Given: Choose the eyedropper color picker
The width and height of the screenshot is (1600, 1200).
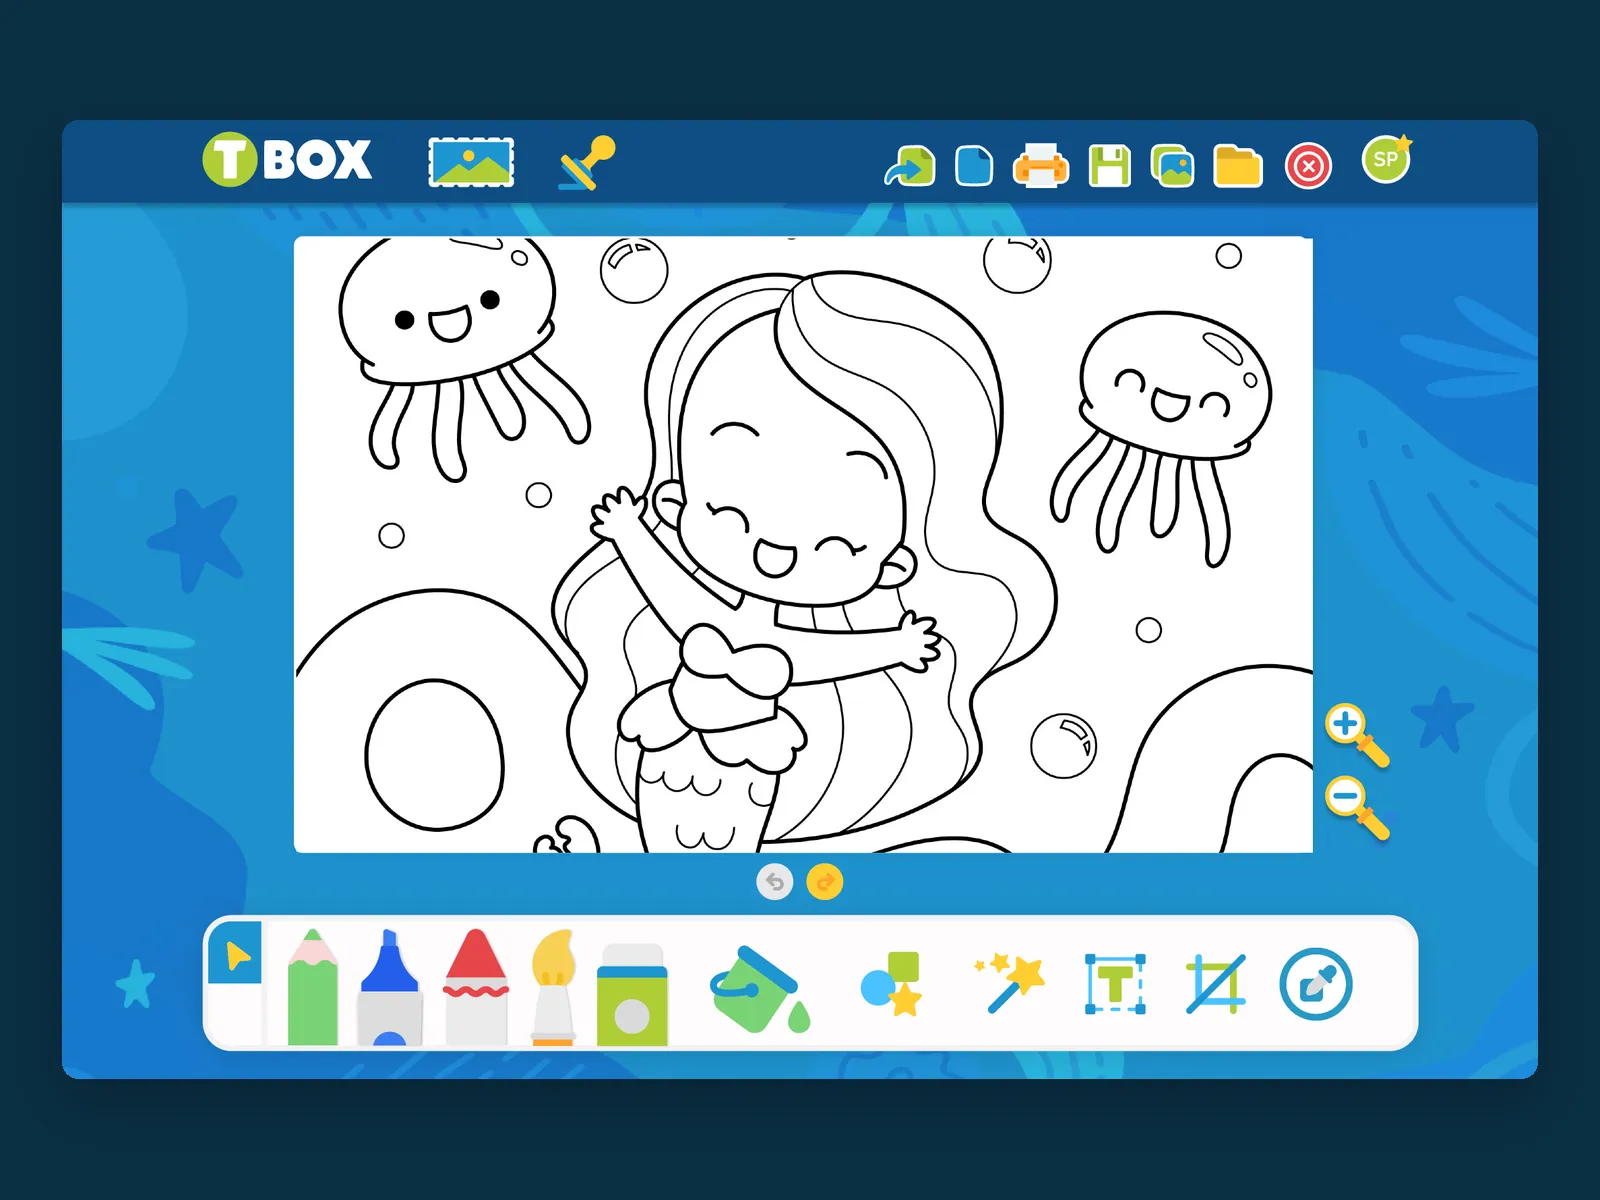Looking at the screenshot, I should pos(1316,984).
